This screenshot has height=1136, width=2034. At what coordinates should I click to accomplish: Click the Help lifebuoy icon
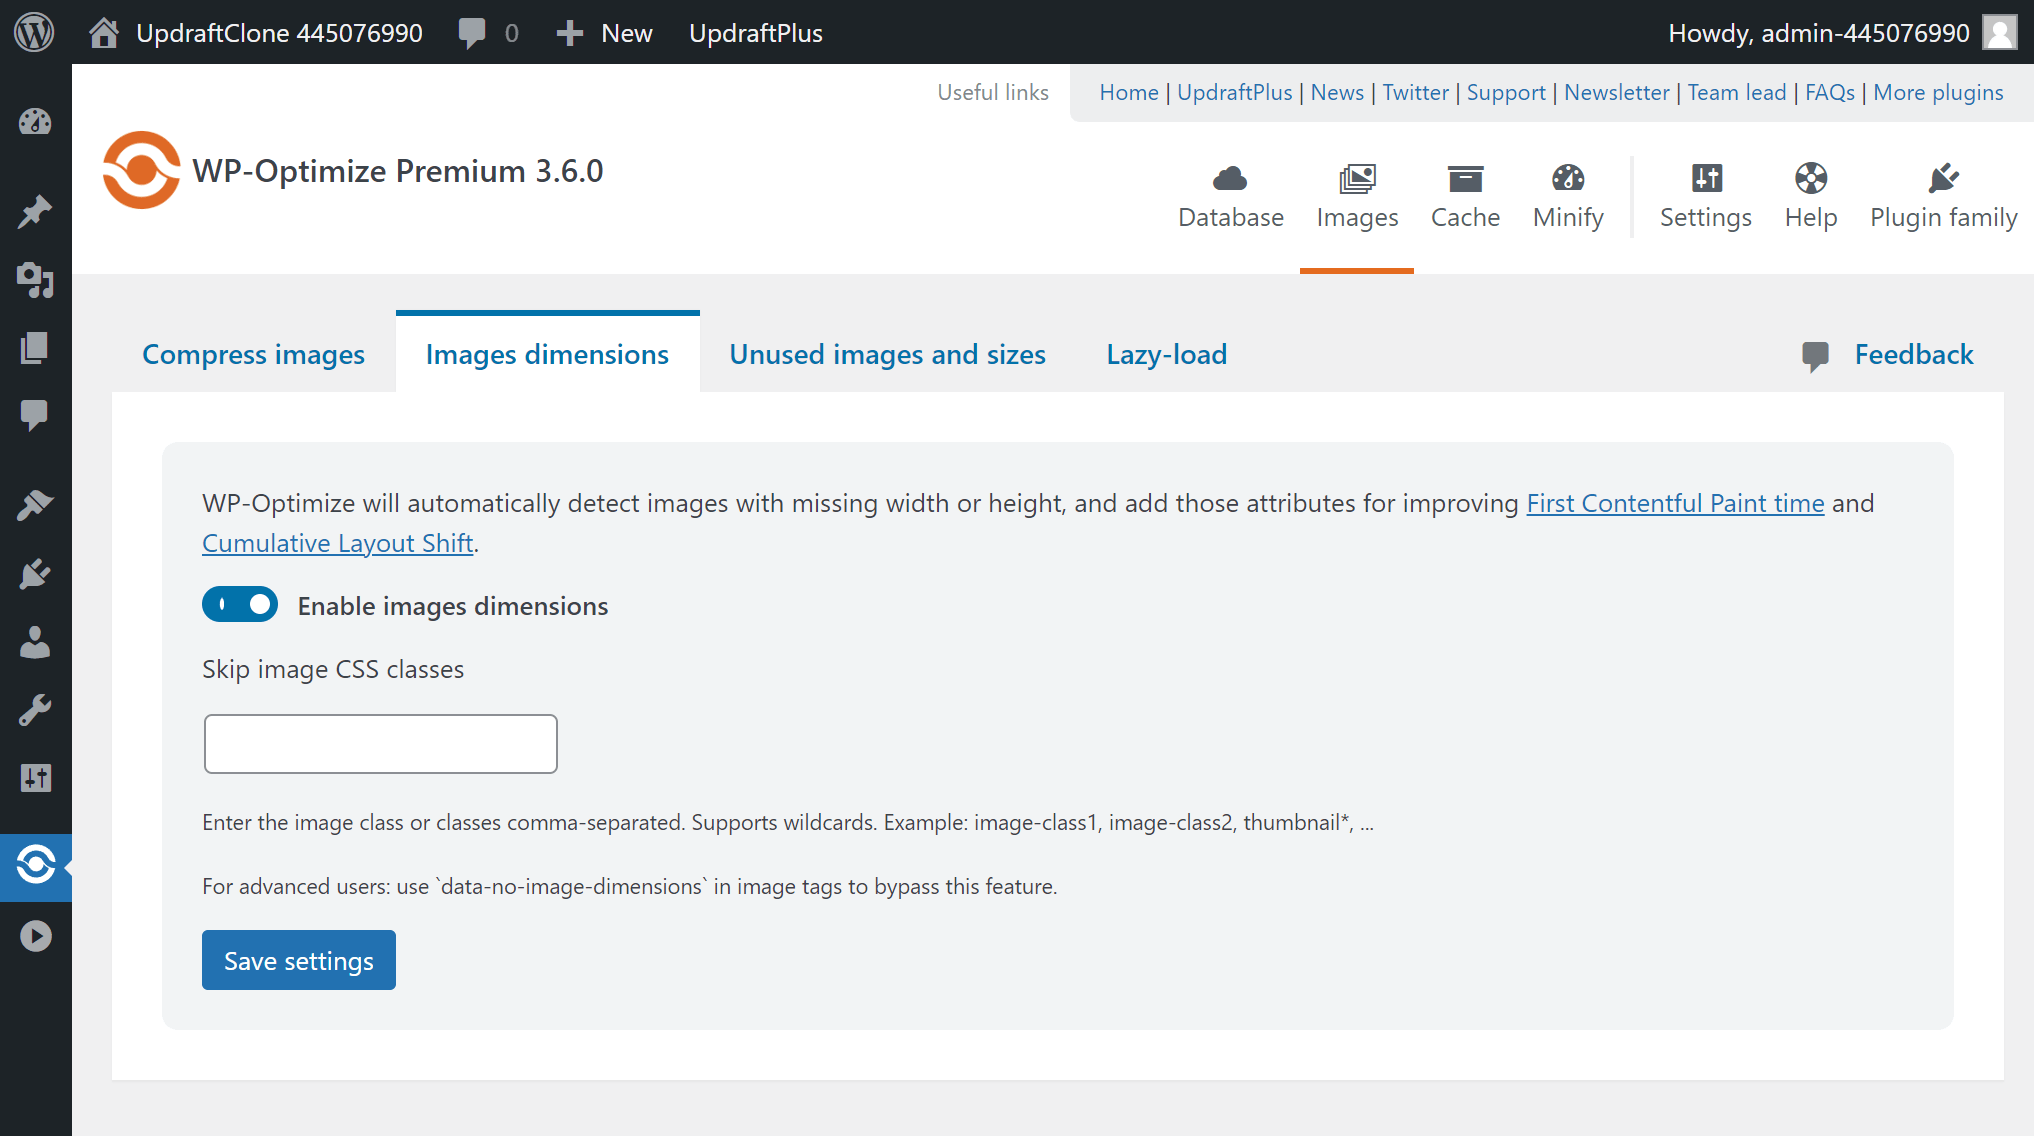tap(1811, 178)
